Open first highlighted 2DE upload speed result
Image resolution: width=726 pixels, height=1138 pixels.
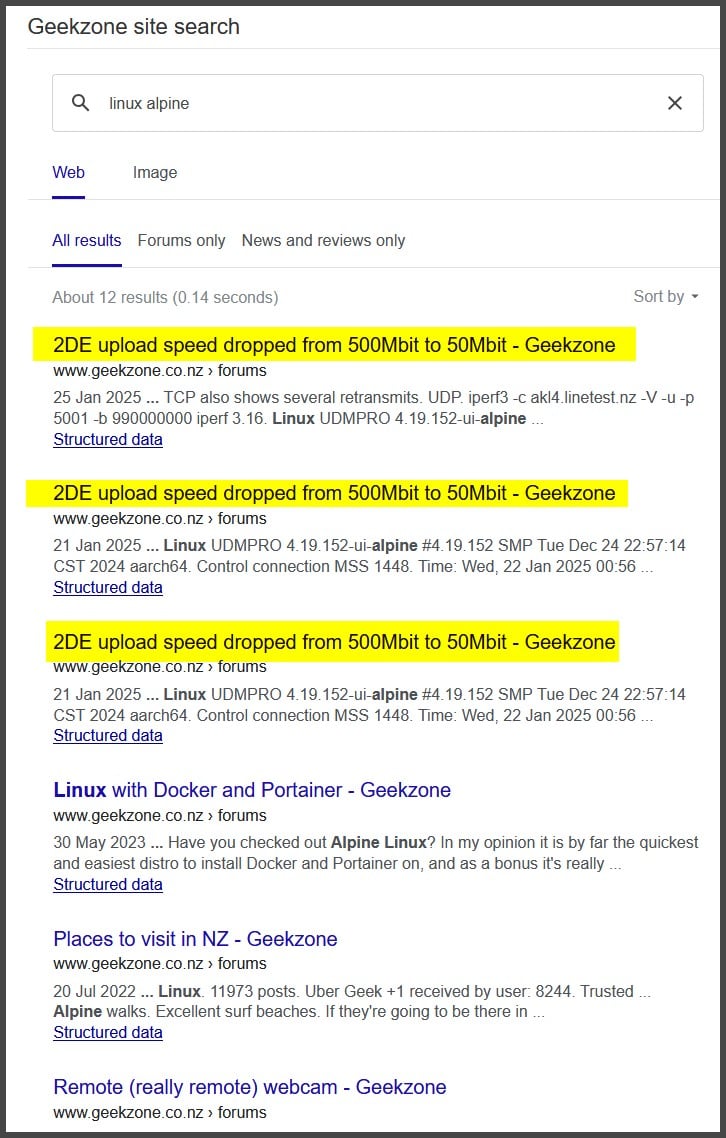(334, 346)
